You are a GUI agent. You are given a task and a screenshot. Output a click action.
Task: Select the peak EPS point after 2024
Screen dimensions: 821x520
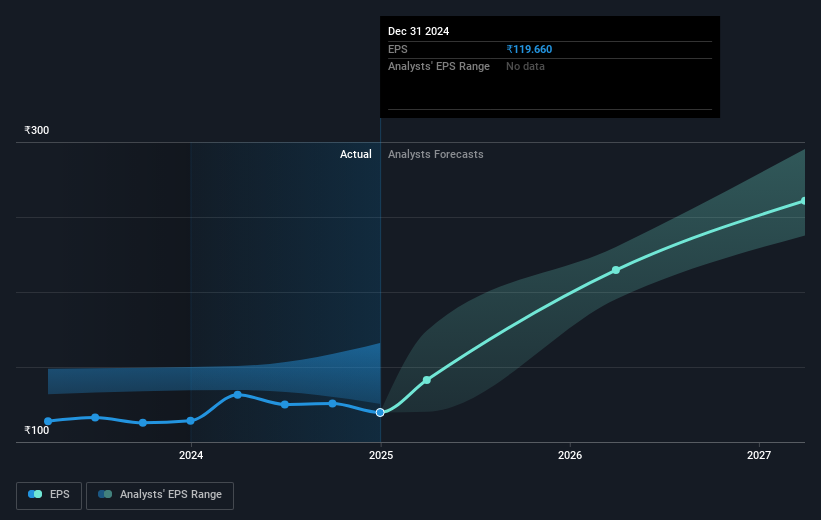(237, 394)
